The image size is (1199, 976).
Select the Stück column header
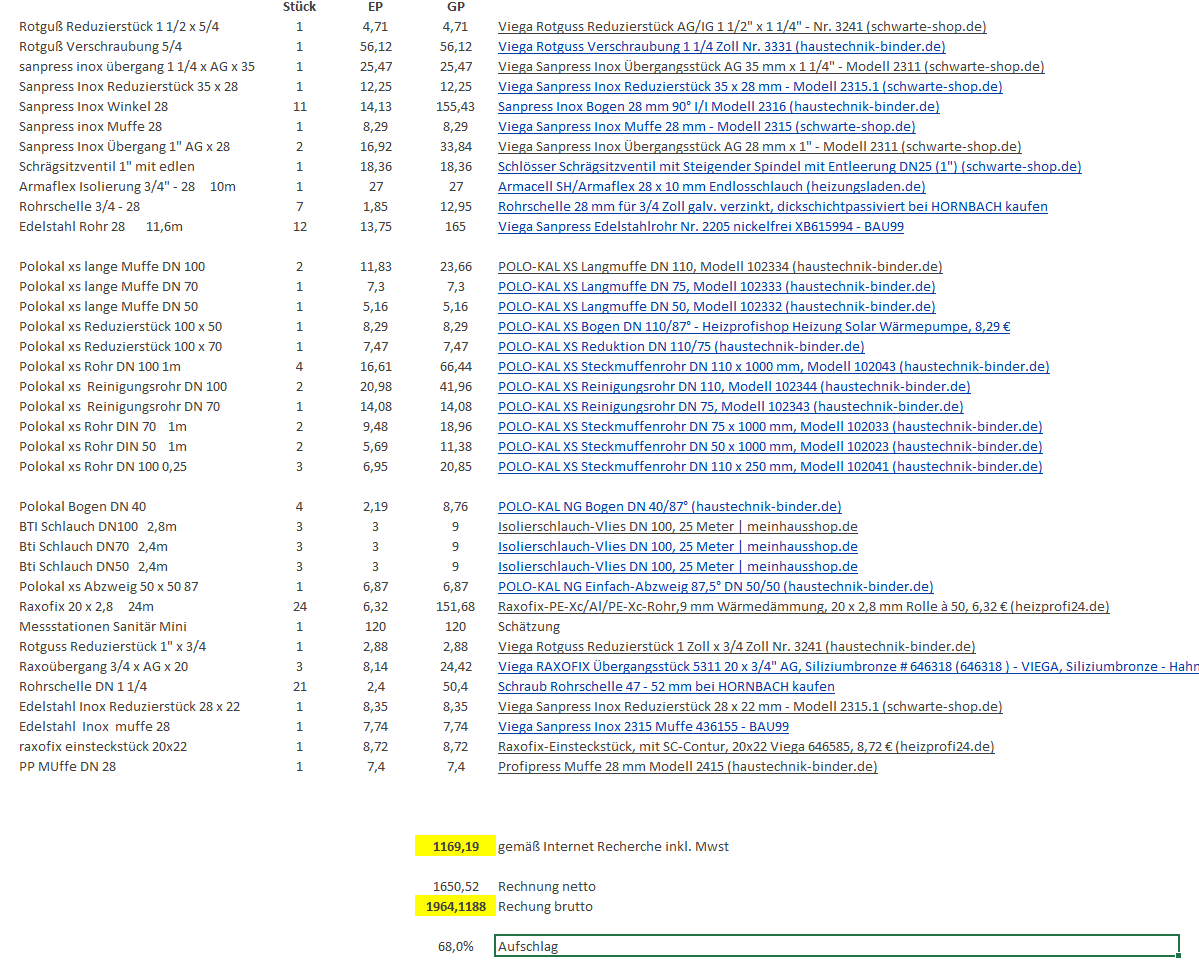pos(299,7)
